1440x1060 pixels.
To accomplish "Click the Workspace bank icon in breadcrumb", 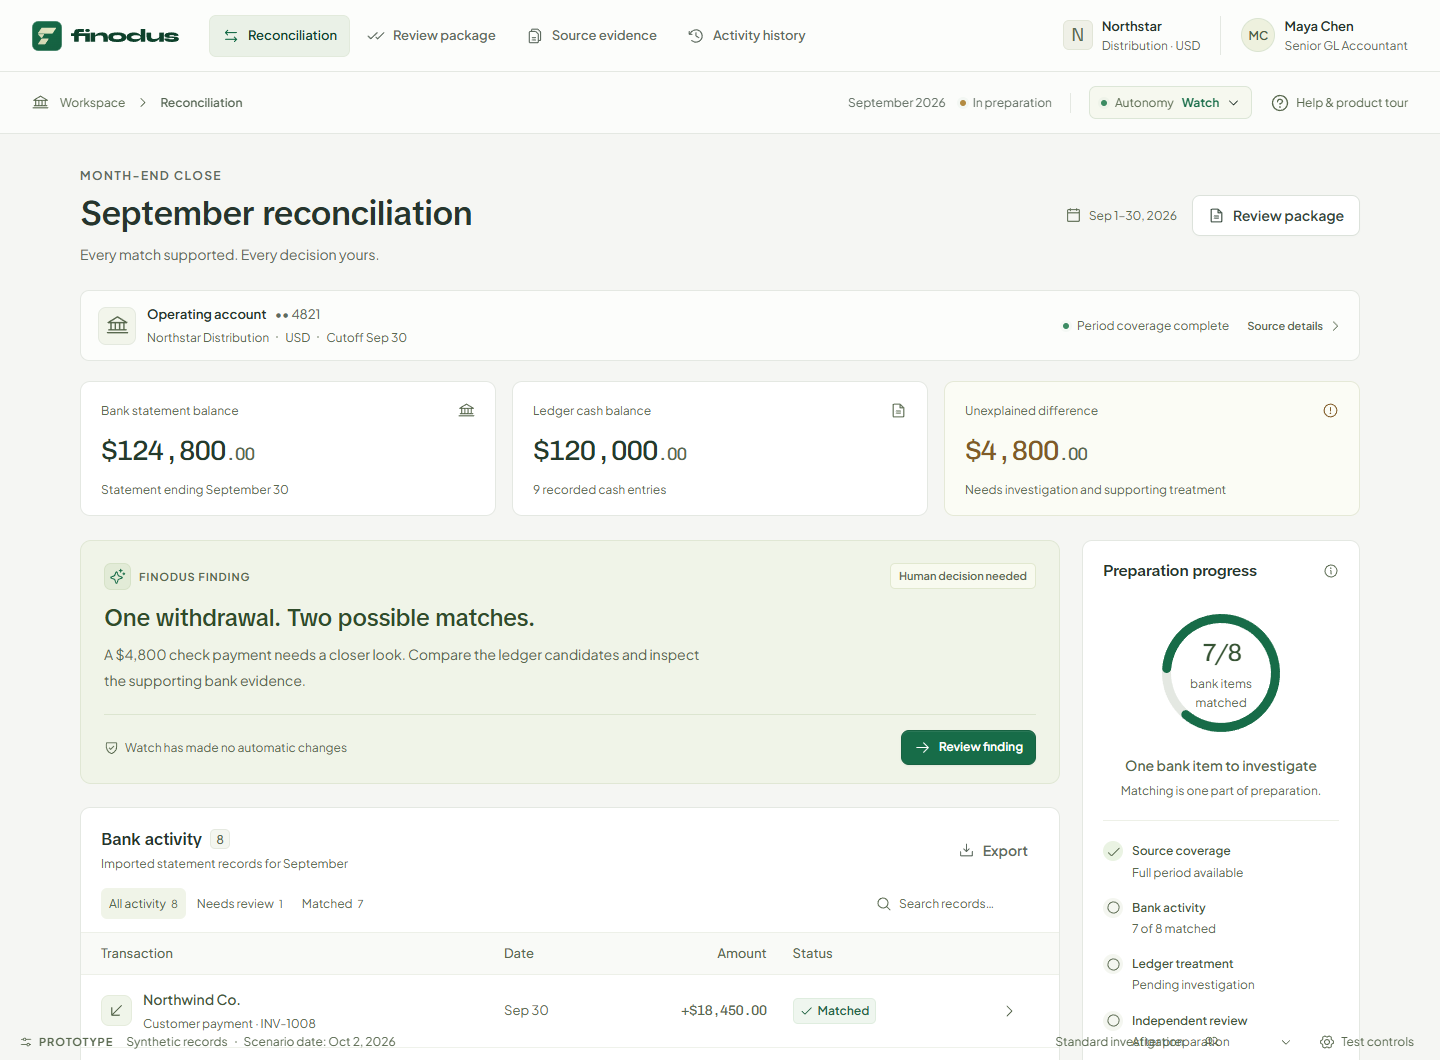I will [x=41, y=102].
